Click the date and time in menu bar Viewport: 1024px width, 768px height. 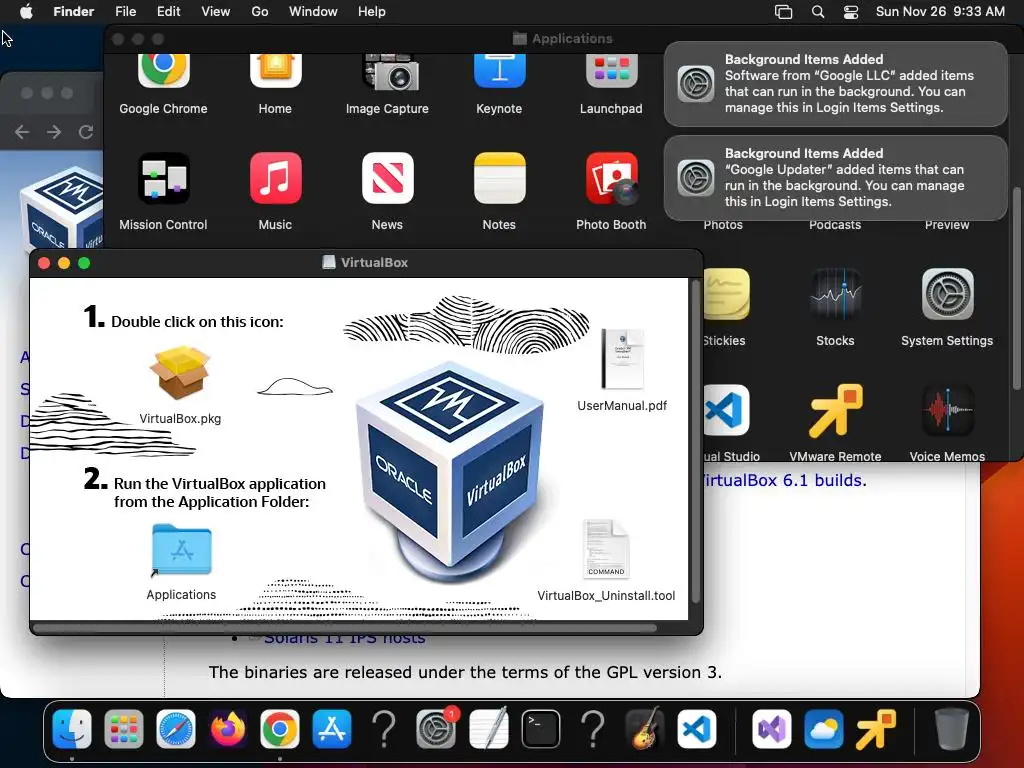coord(940,12)
